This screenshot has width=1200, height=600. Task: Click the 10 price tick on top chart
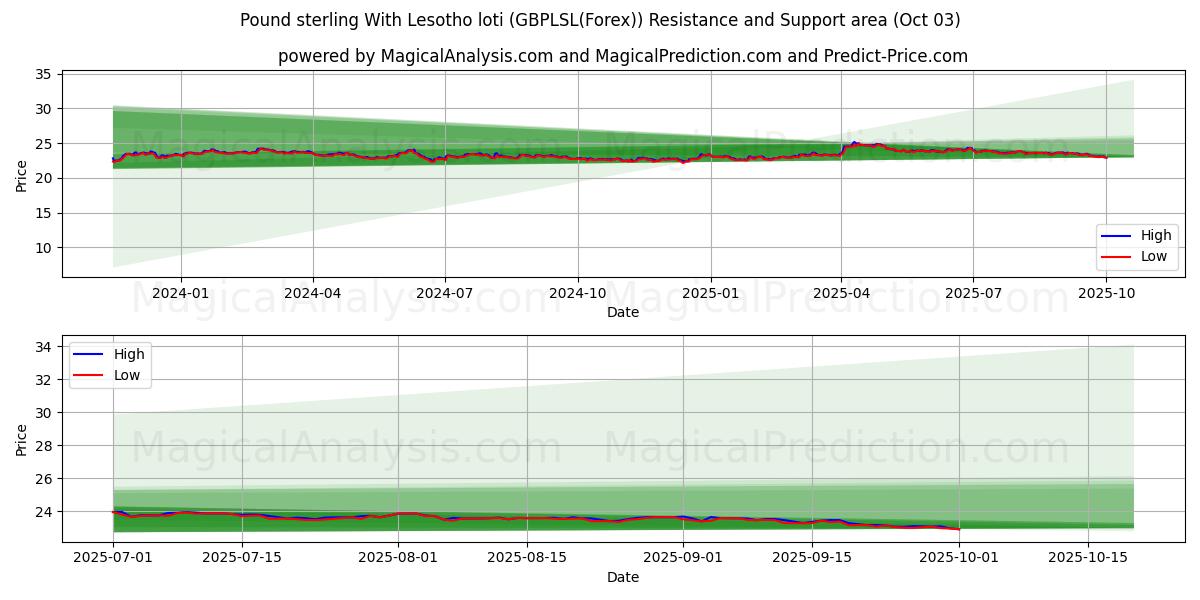[43, 248]
